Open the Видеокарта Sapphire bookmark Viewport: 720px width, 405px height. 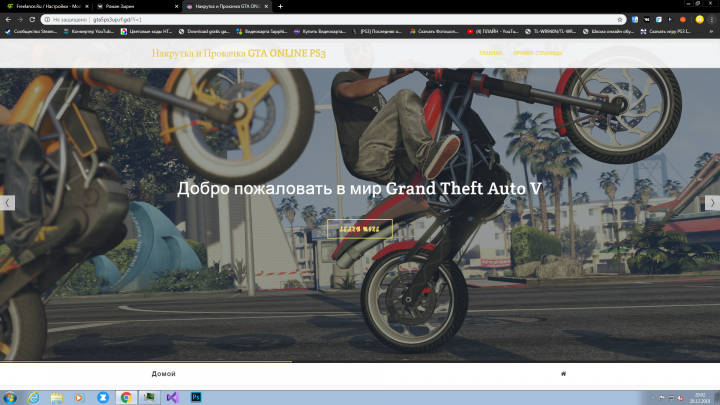(262, 32)
